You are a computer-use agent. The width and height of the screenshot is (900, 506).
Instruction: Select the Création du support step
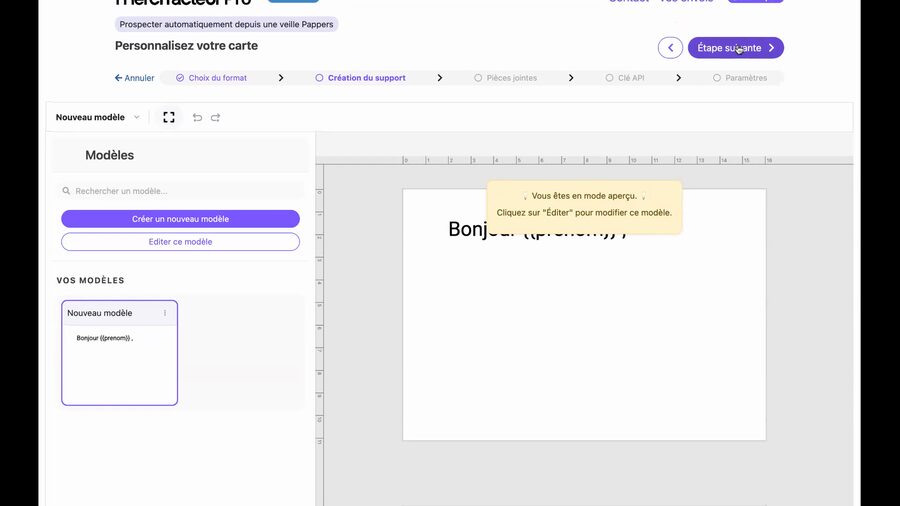pyautogui.click(x=360, y=78)
